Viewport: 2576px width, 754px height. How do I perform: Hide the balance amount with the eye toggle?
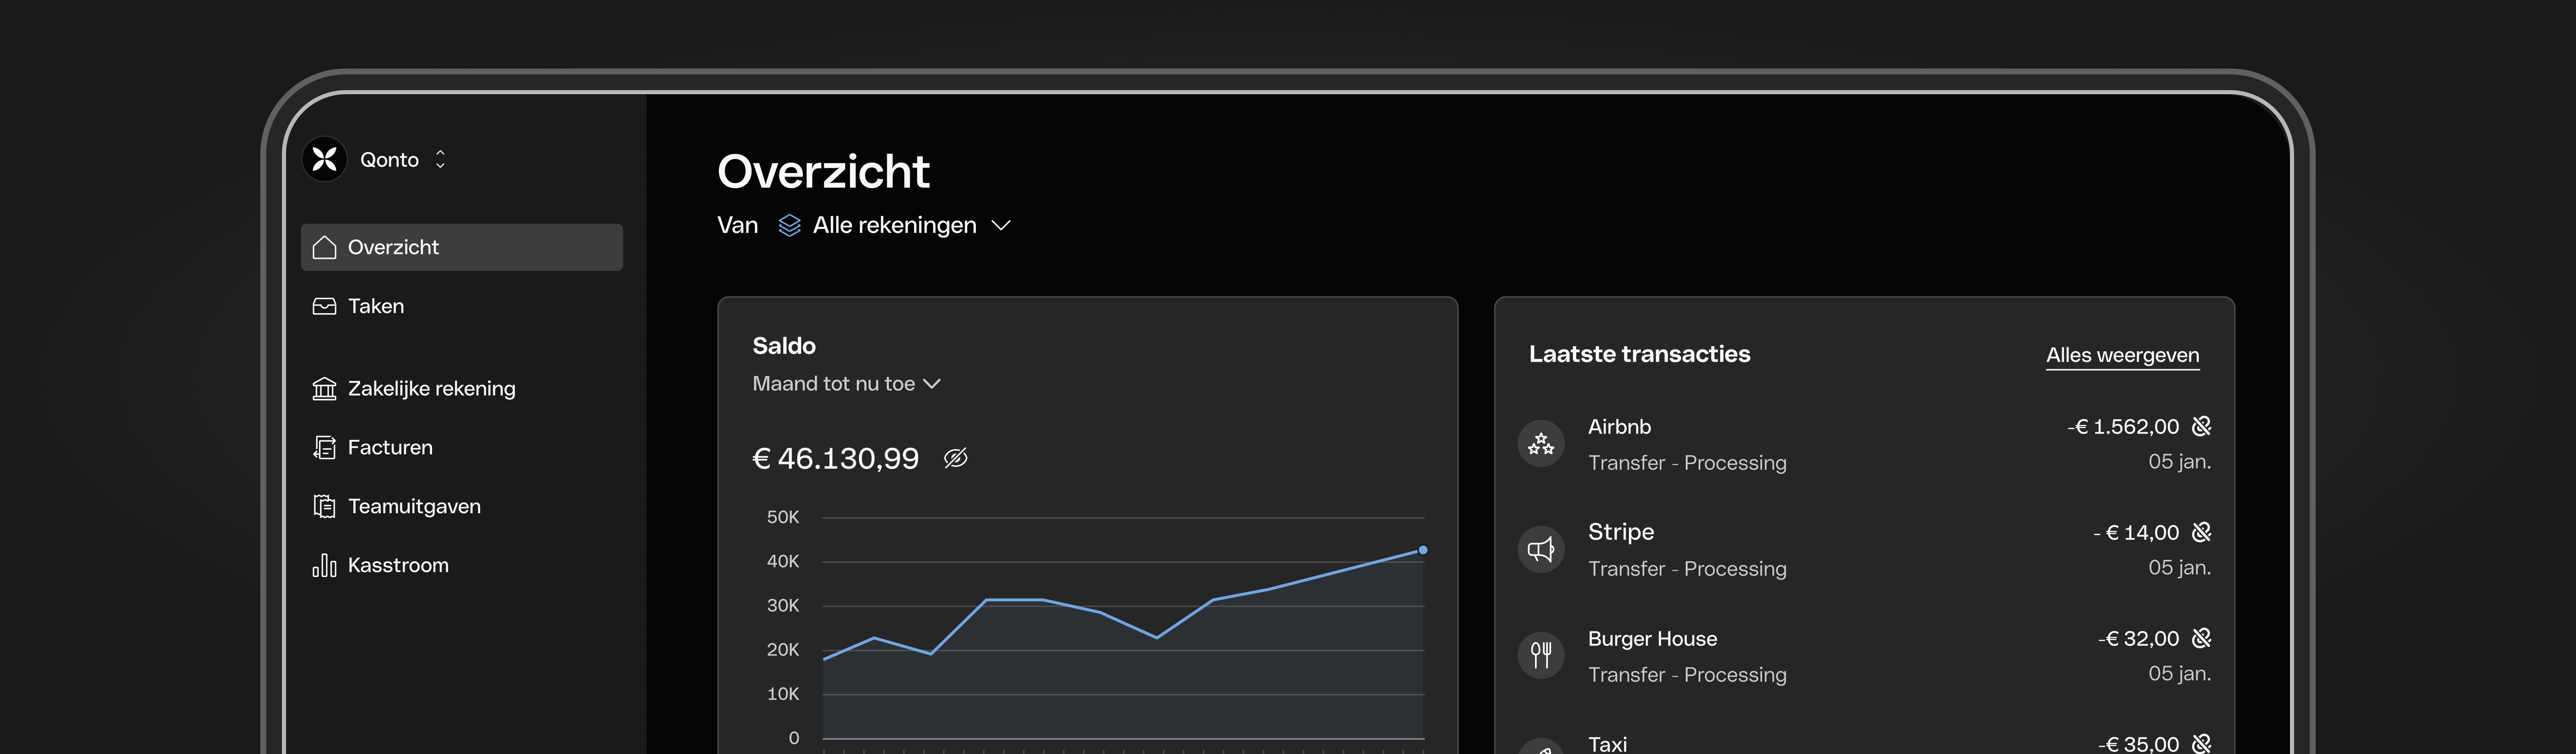956,458
